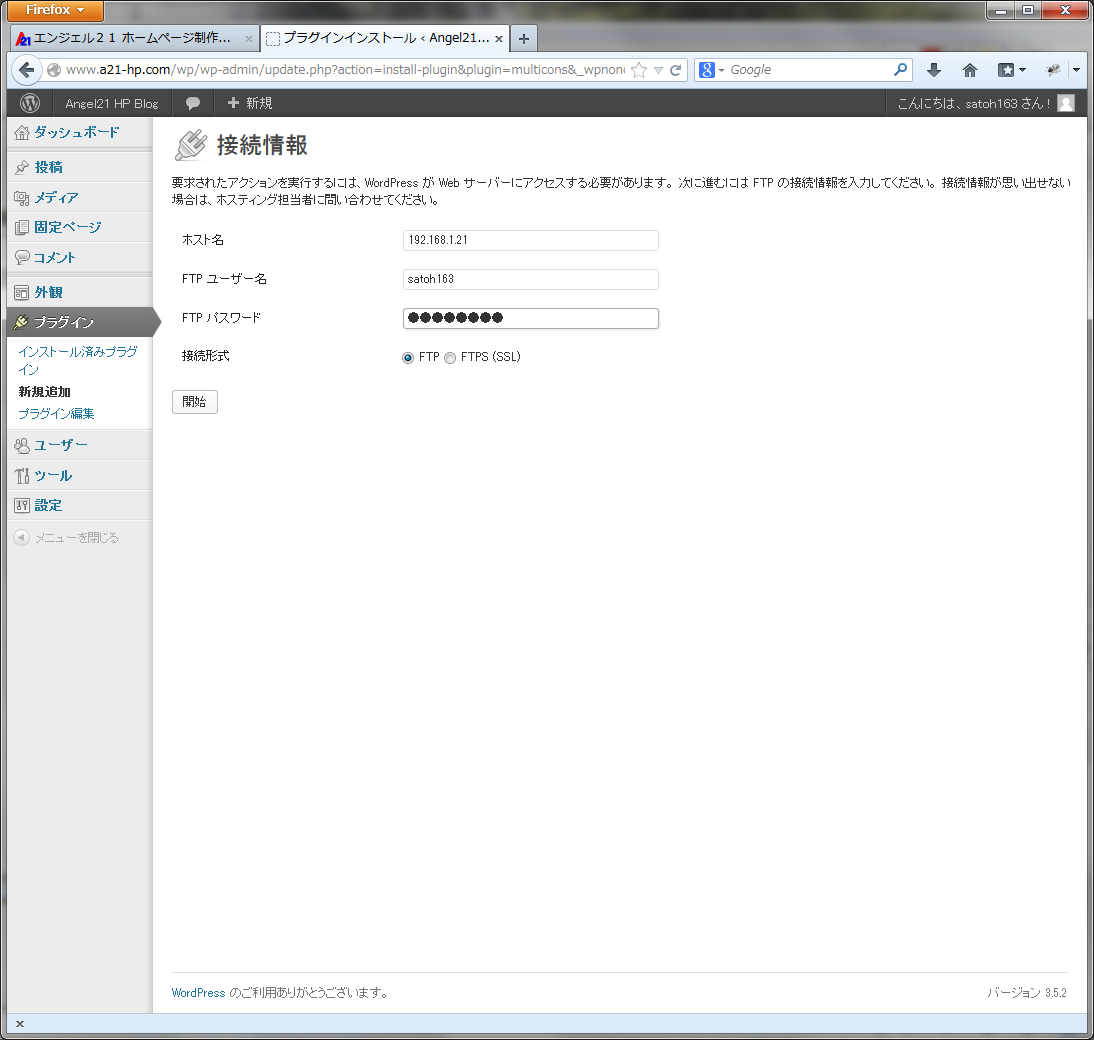Collapse menu with メニューを閉じる arrow
Image resolution: width=1094 pixels, height=1040 pixels.
(22, 538)
